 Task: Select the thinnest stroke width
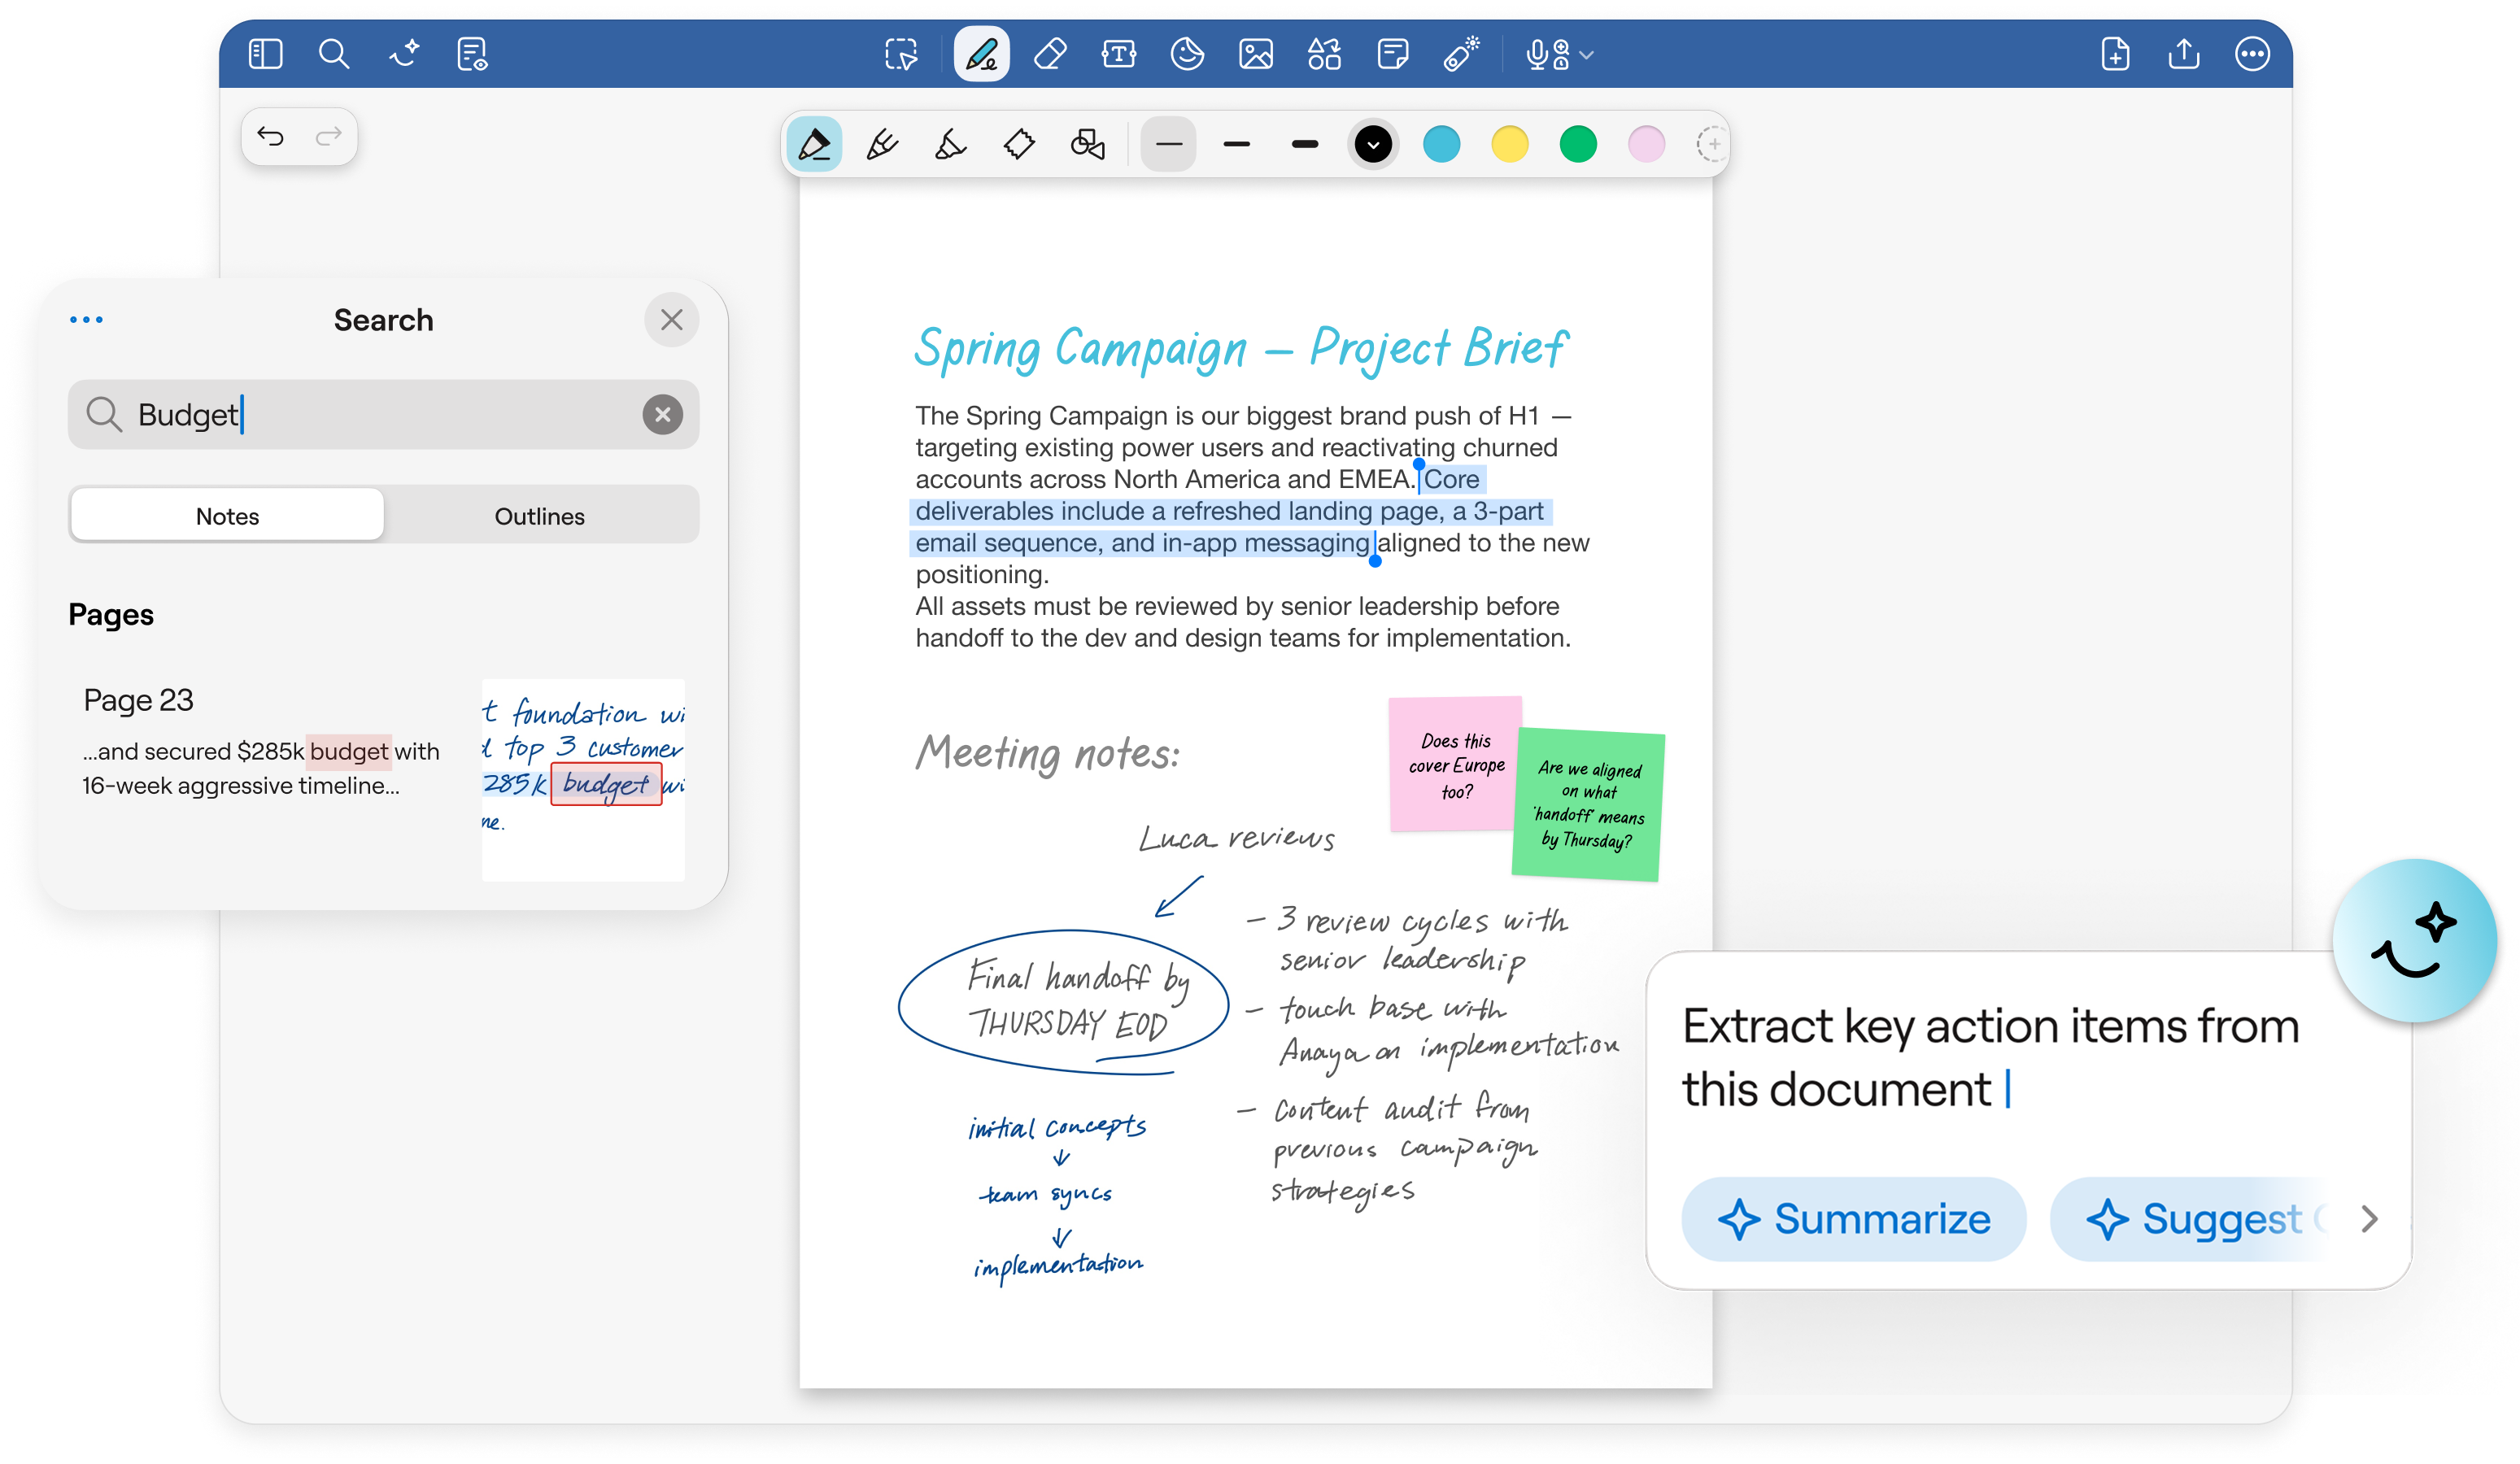[1168, 145]
